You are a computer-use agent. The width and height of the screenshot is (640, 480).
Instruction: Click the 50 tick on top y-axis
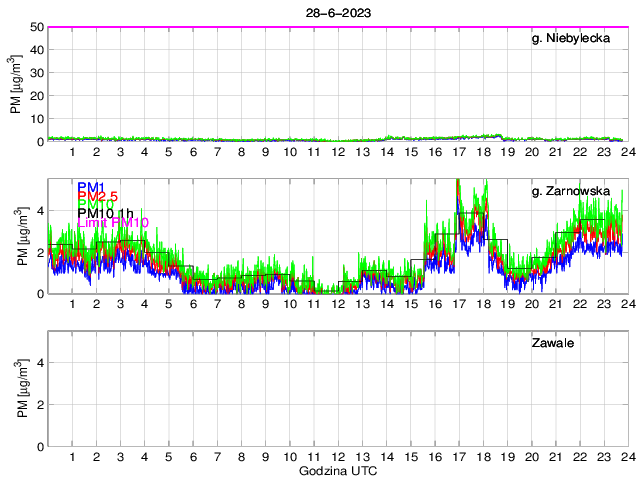(x=36, y=27)
